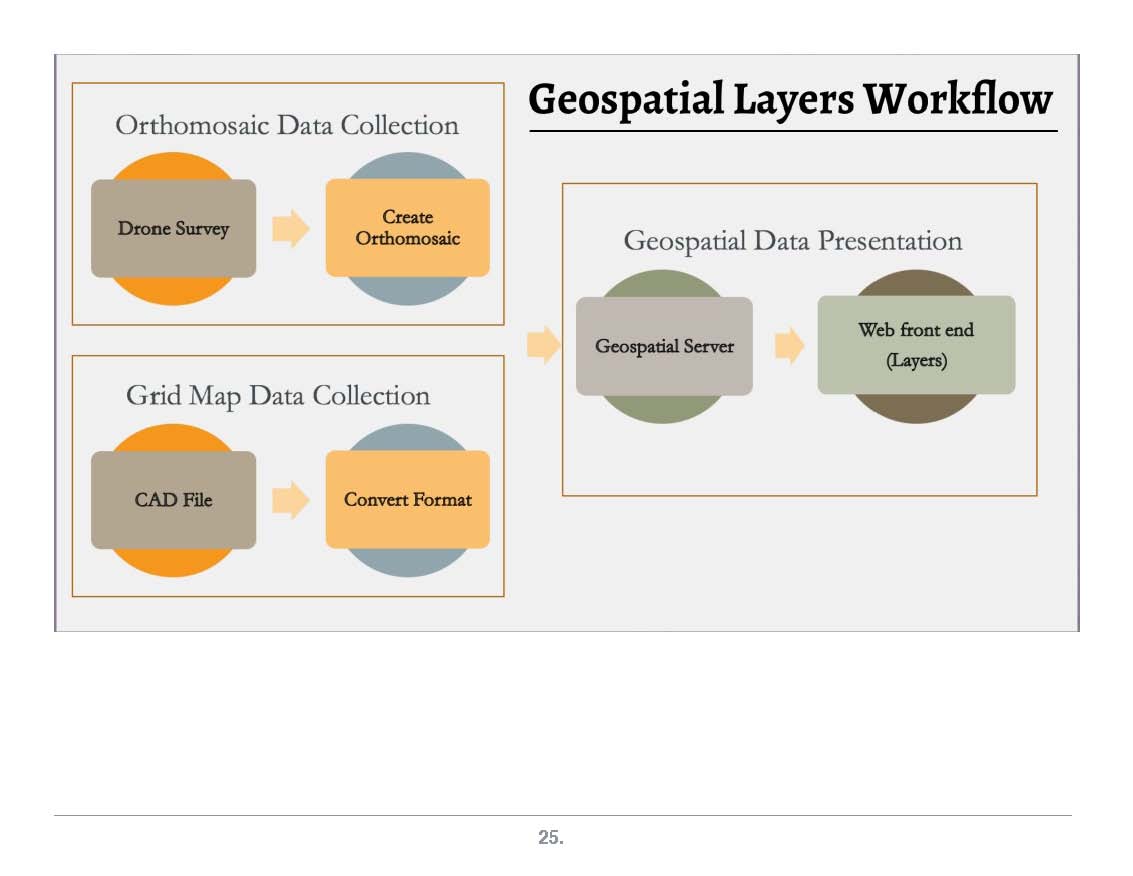Click the orange circle behind the CAD File box

point(173,563)
